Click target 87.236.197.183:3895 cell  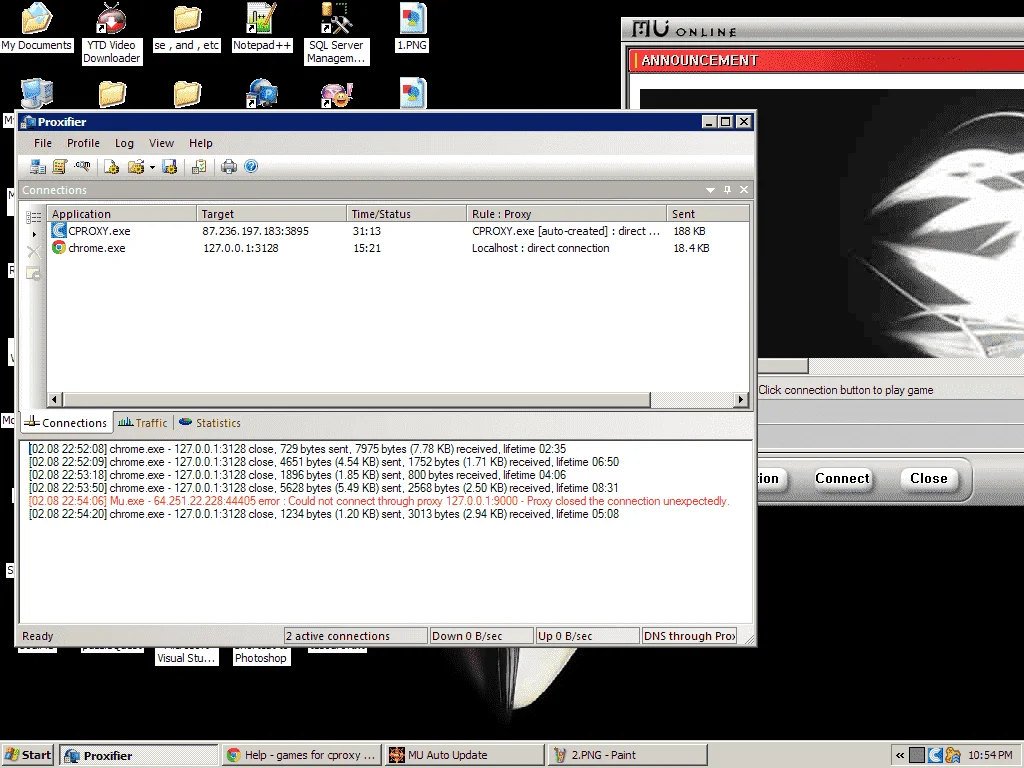pos(255,231)
